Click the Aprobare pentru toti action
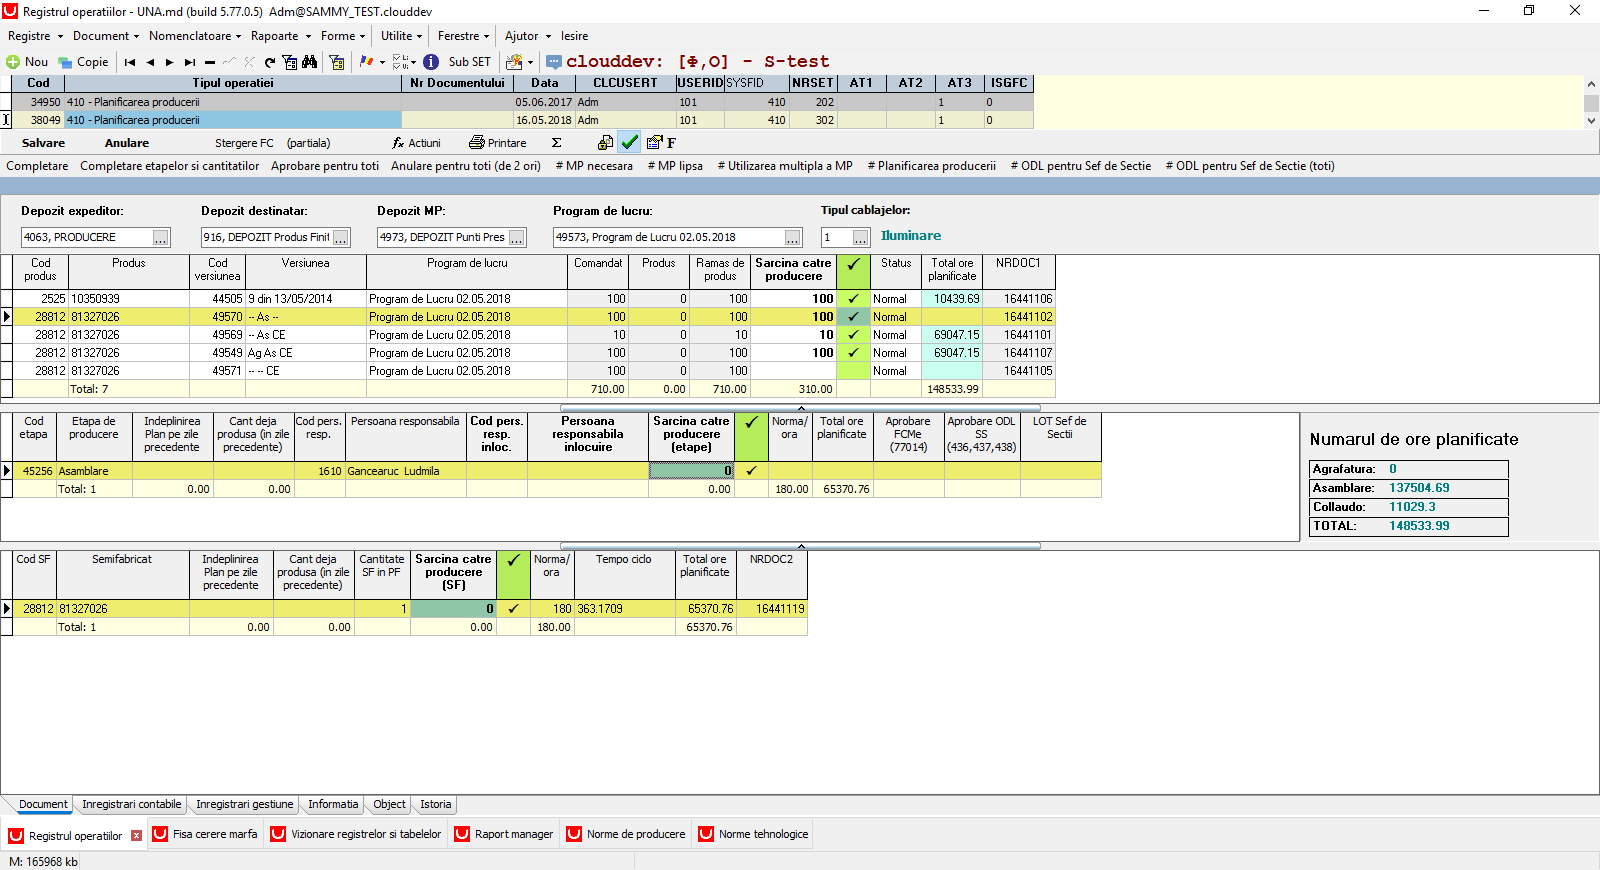This screenshot has height=870, width=1600. (x=325, y=166)
